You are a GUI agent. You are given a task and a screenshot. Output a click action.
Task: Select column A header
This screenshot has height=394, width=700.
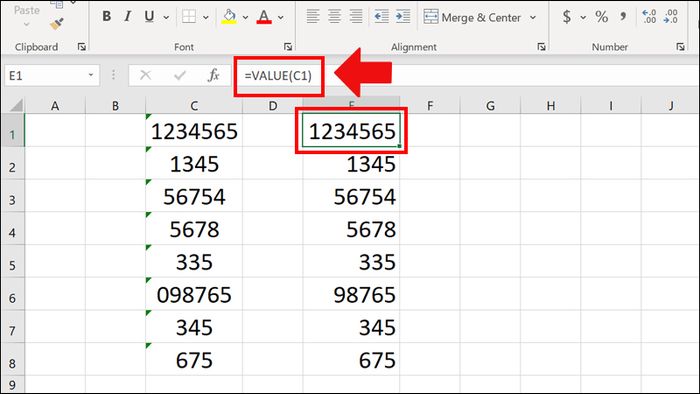tap(55, 106)
